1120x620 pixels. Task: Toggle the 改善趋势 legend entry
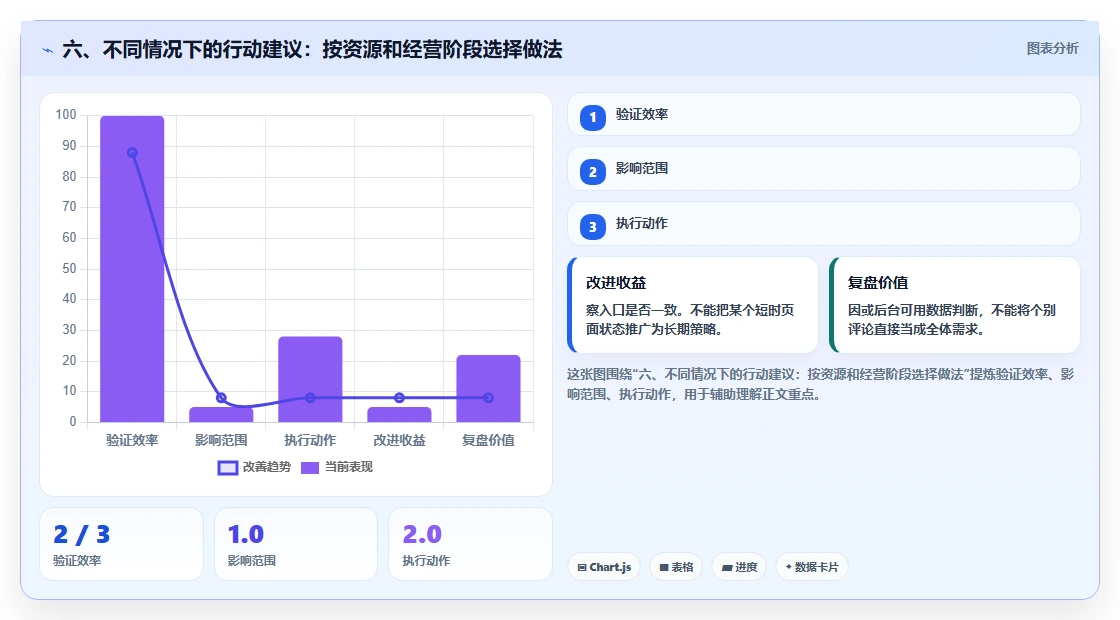pos(254,467)
